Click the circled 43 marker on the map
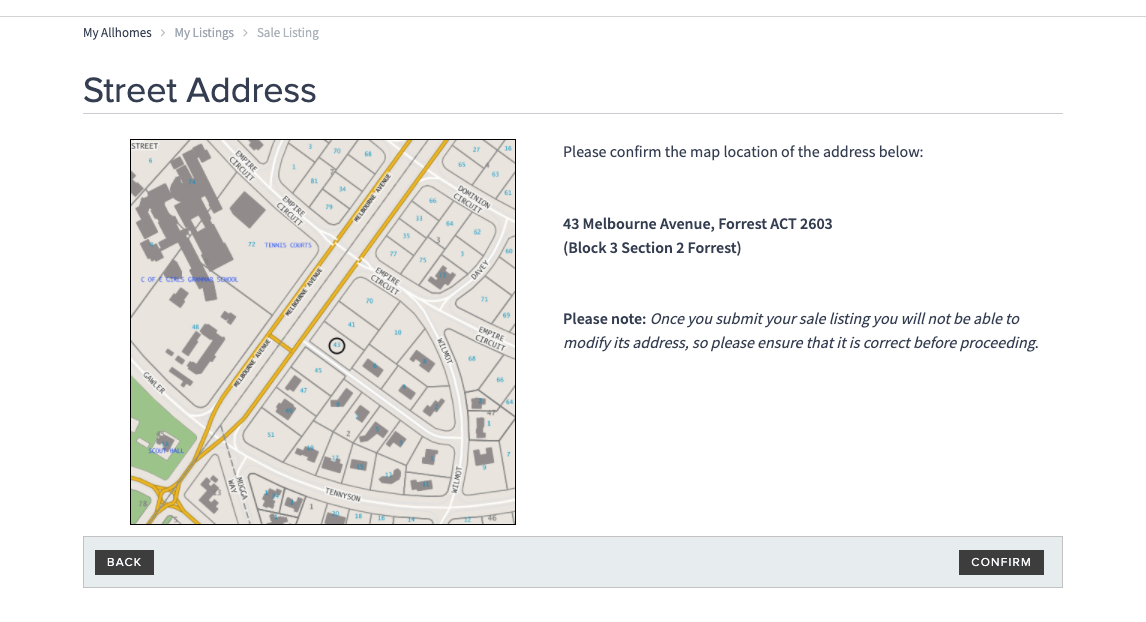This screenshot has height=622, width=1146. click(x=336, y=345)
